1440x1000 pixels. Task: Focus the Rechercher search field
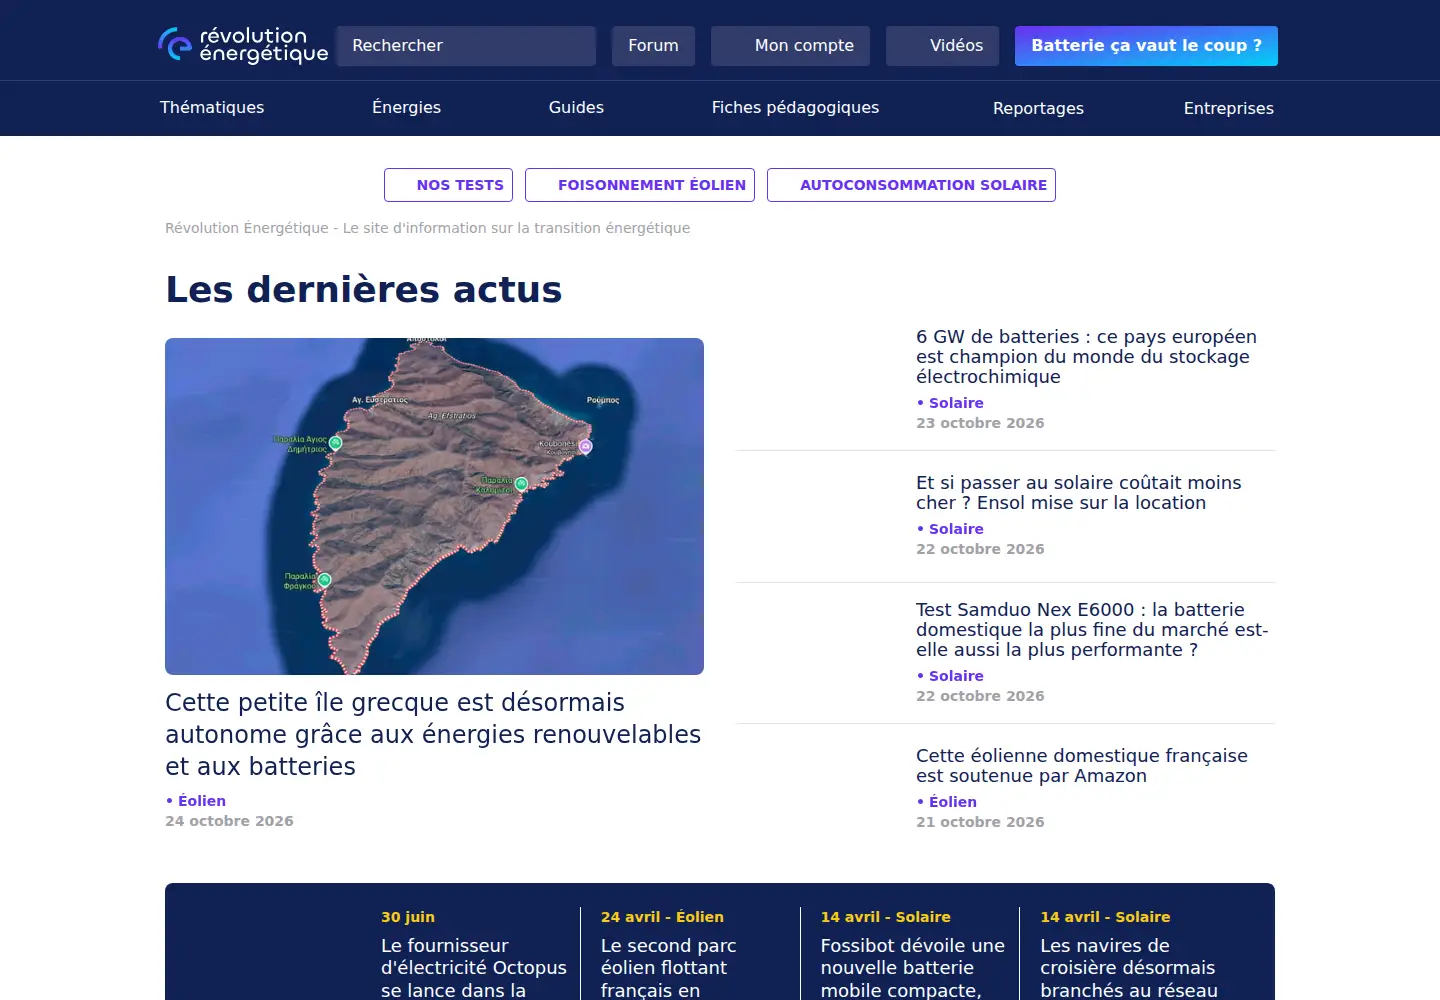[x=466, y=46]
